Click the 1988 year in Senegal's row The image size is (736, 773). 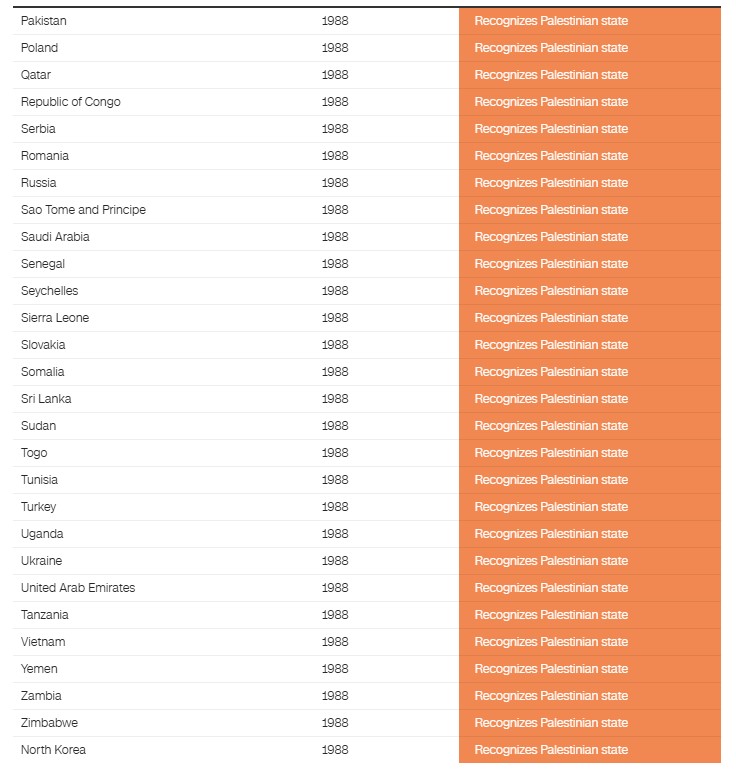tap(335, 264)
